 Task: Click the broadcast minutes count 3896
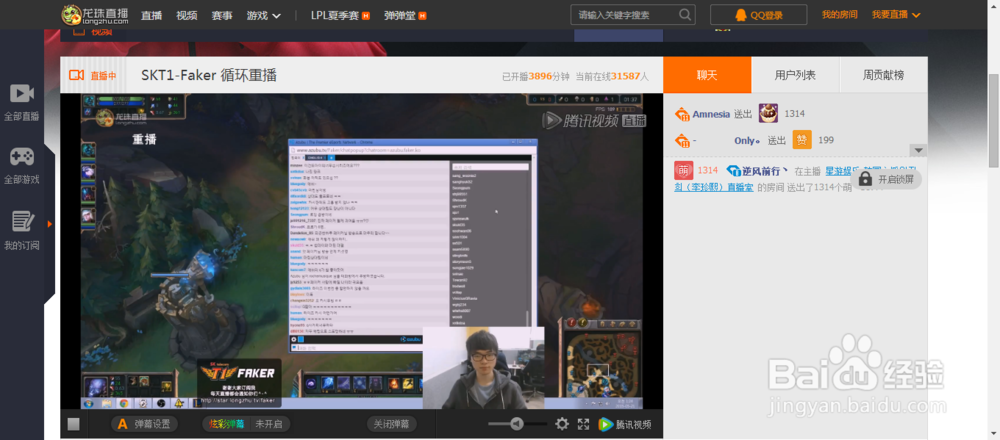tap(540, 77)
